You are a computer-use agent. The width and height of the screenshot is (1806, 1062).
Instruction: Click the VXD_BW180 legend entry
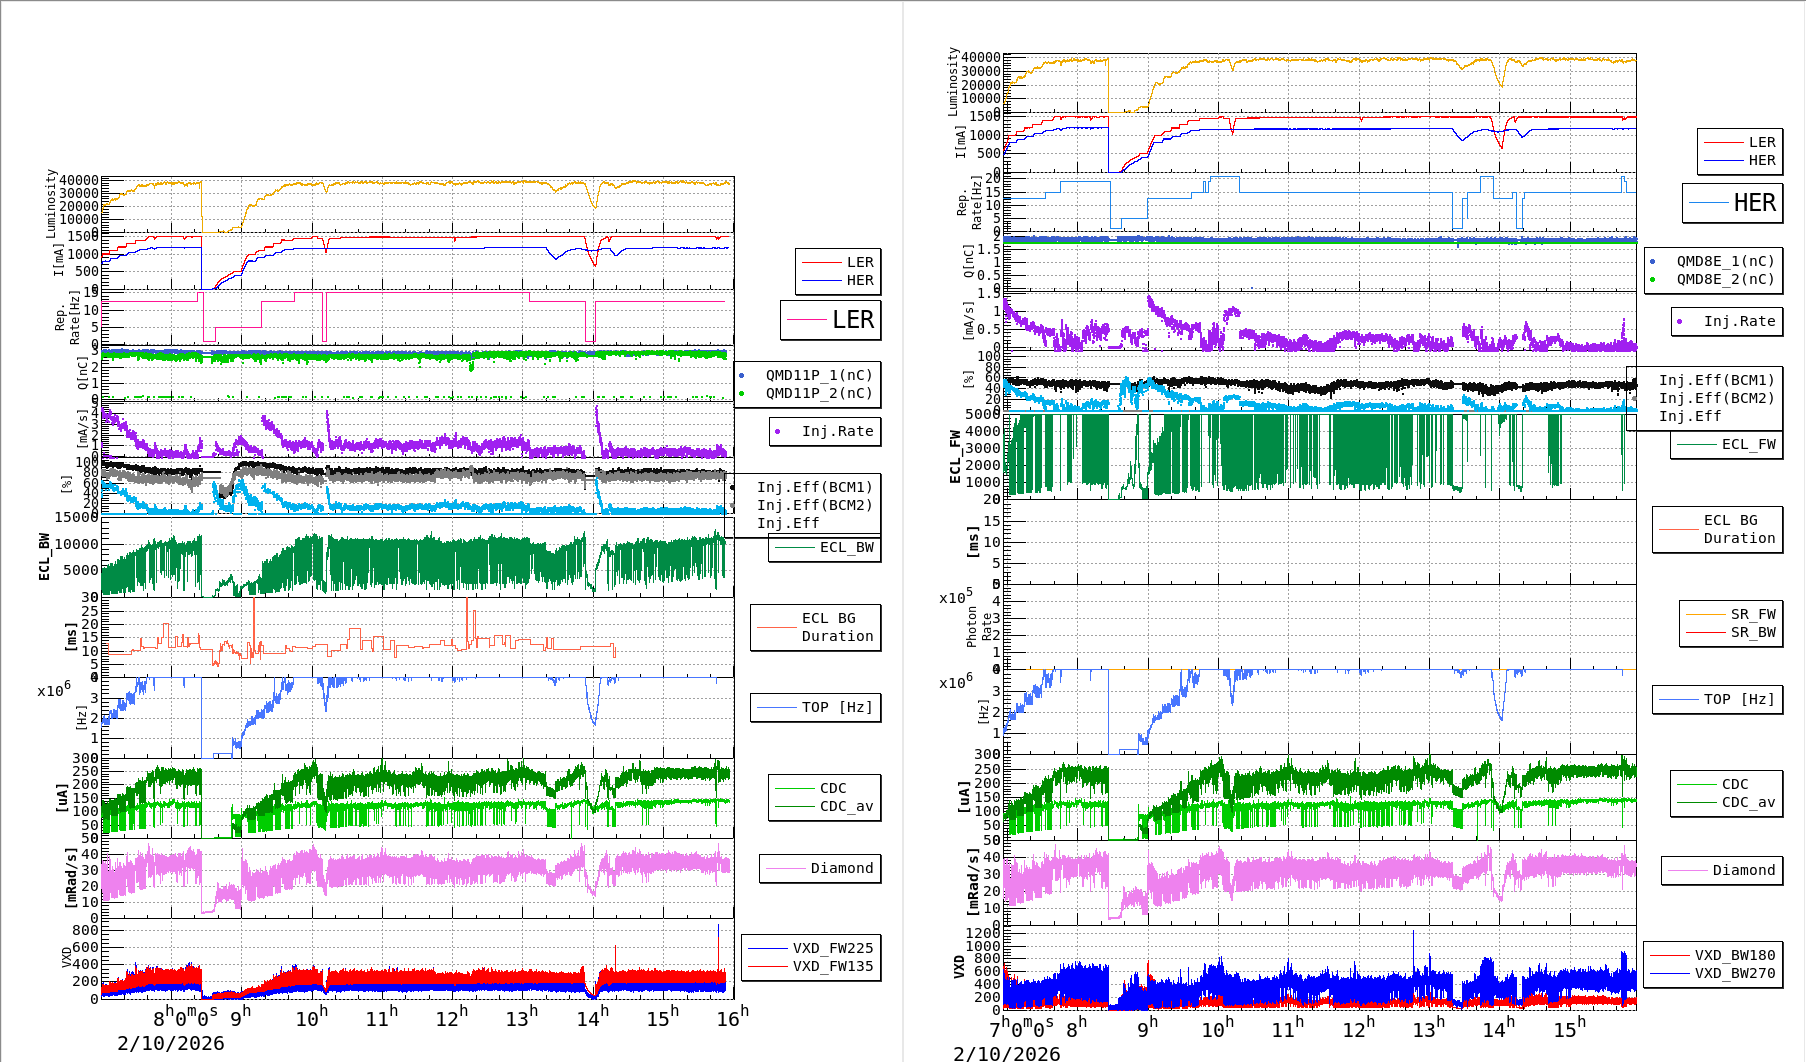click(x=1713, y=955)
